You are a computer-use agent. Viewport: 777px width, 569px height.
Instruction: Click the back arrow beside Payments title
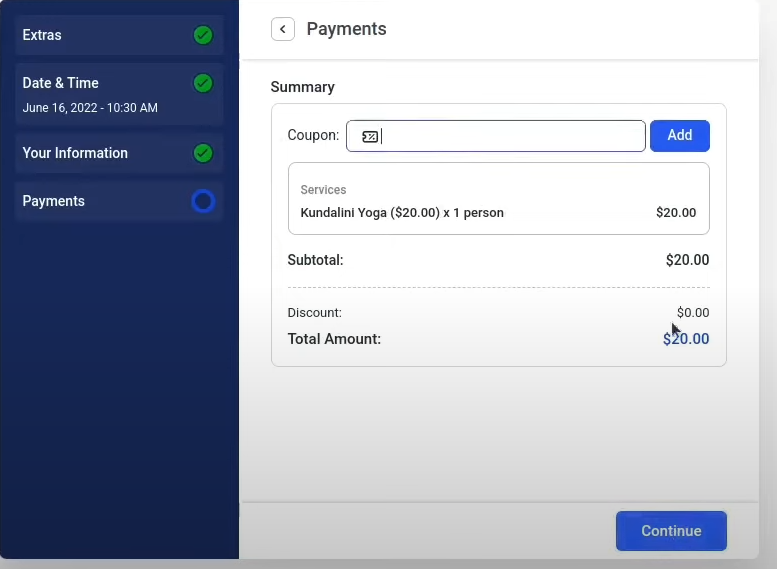click(x=283, y=29)
